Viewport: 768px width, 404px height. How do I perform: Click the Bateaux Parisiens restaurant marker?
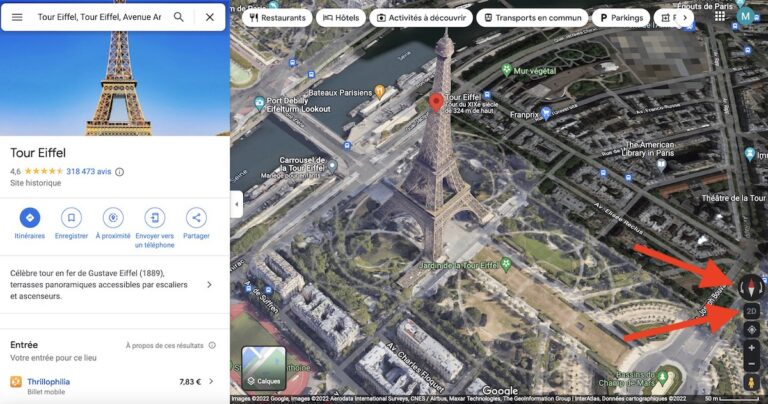point(379,91)
